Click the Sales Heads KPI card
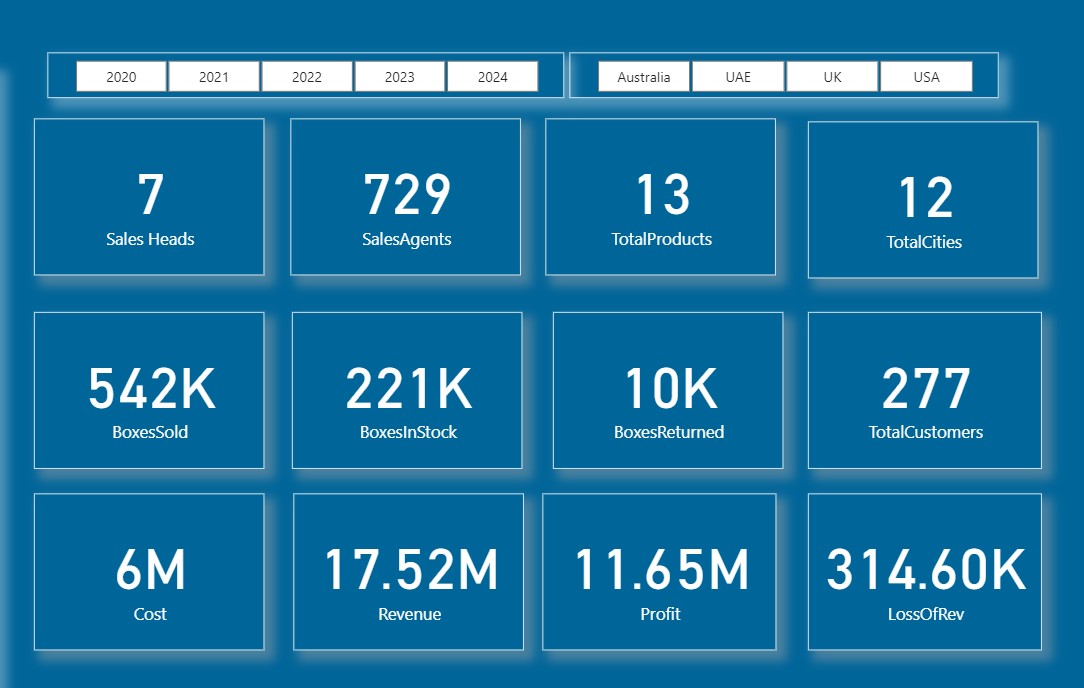 149,196
